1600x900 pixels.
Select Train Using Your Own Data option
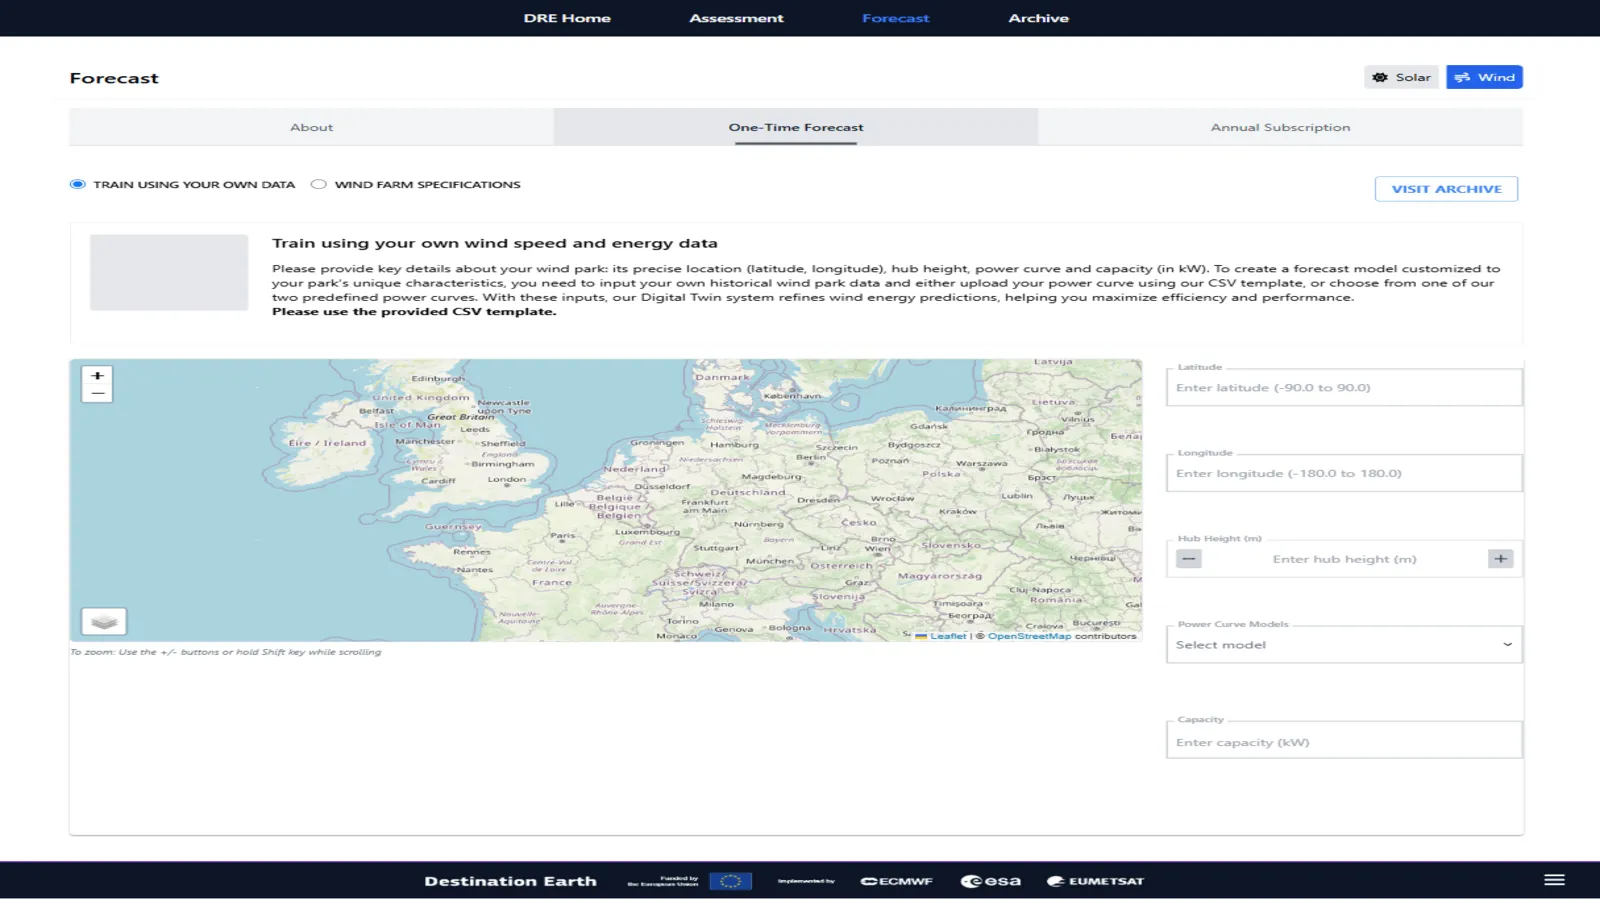pyautogui.click(x=78, y=184)
